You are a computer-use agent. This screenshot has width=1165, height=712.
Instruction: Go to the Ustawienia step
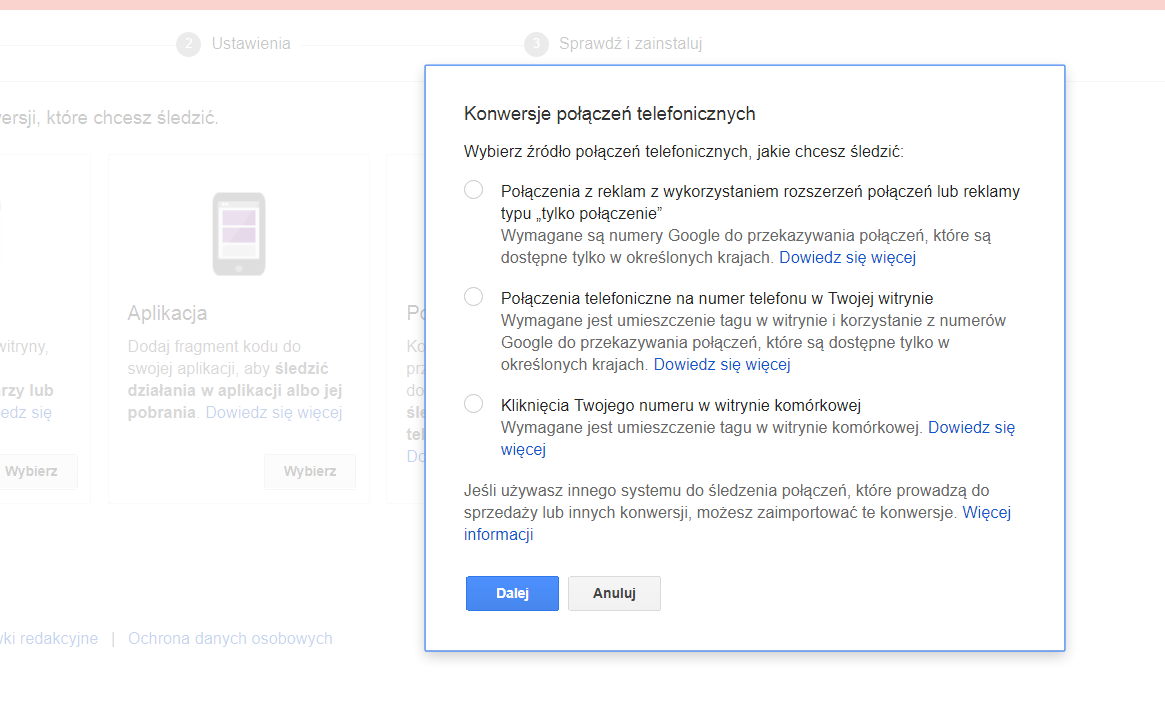point(251,44)
